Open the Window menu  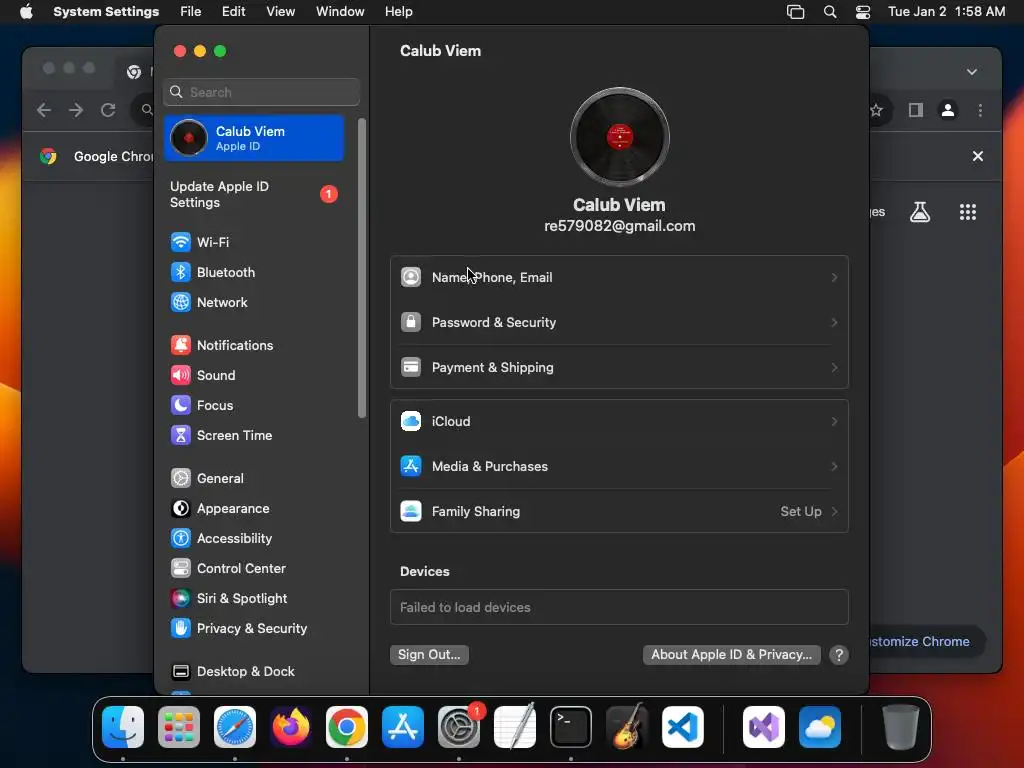[x=340, y=12]
